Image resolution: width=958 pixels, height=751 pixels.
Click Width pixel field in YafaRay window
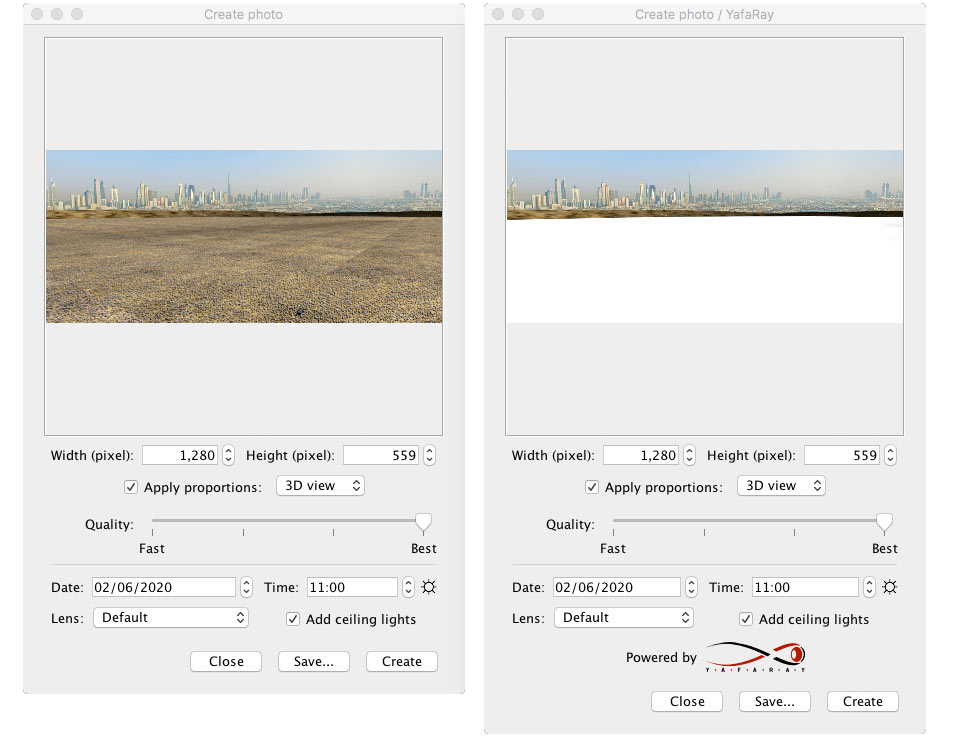click(641, 455)
